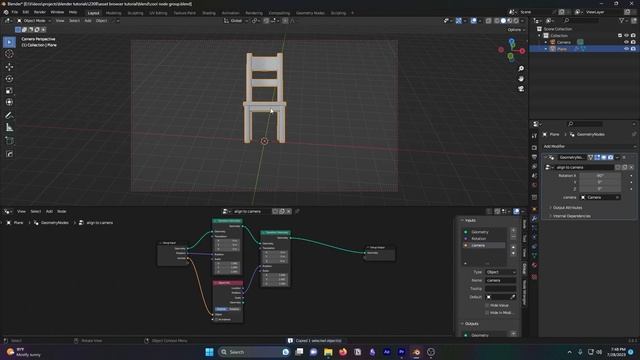Select the Transform tool in viewport toolbar
Viewport: 640px width, 360px height.
[9, 102]
